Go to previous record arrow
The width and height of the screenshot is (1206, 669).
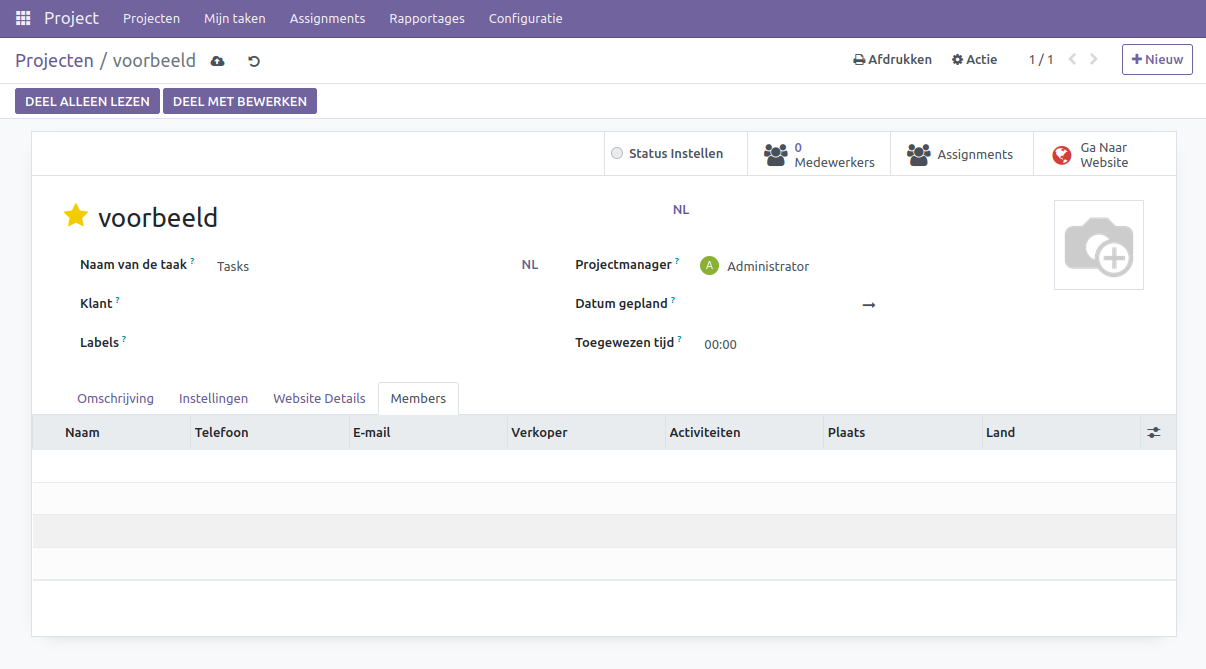(x=1072, y=59)
